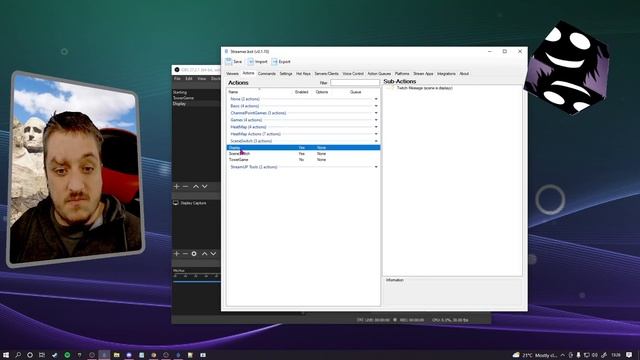Open Windows taskbar search
This screenshot has height=360, width=640.
pos(18,355)
